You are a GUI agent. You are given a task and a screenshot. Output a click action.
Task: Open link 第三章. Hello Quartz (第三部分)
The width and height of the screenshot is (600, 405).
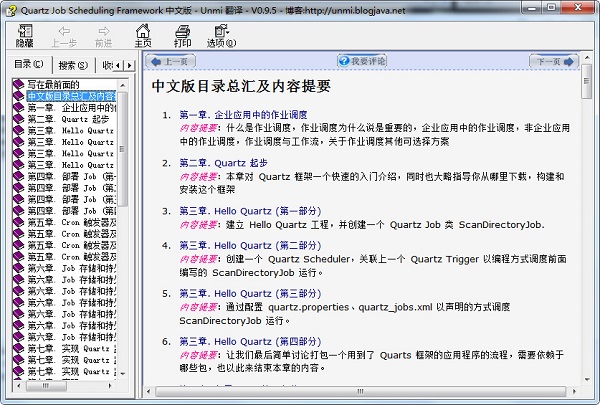point(250,294)
